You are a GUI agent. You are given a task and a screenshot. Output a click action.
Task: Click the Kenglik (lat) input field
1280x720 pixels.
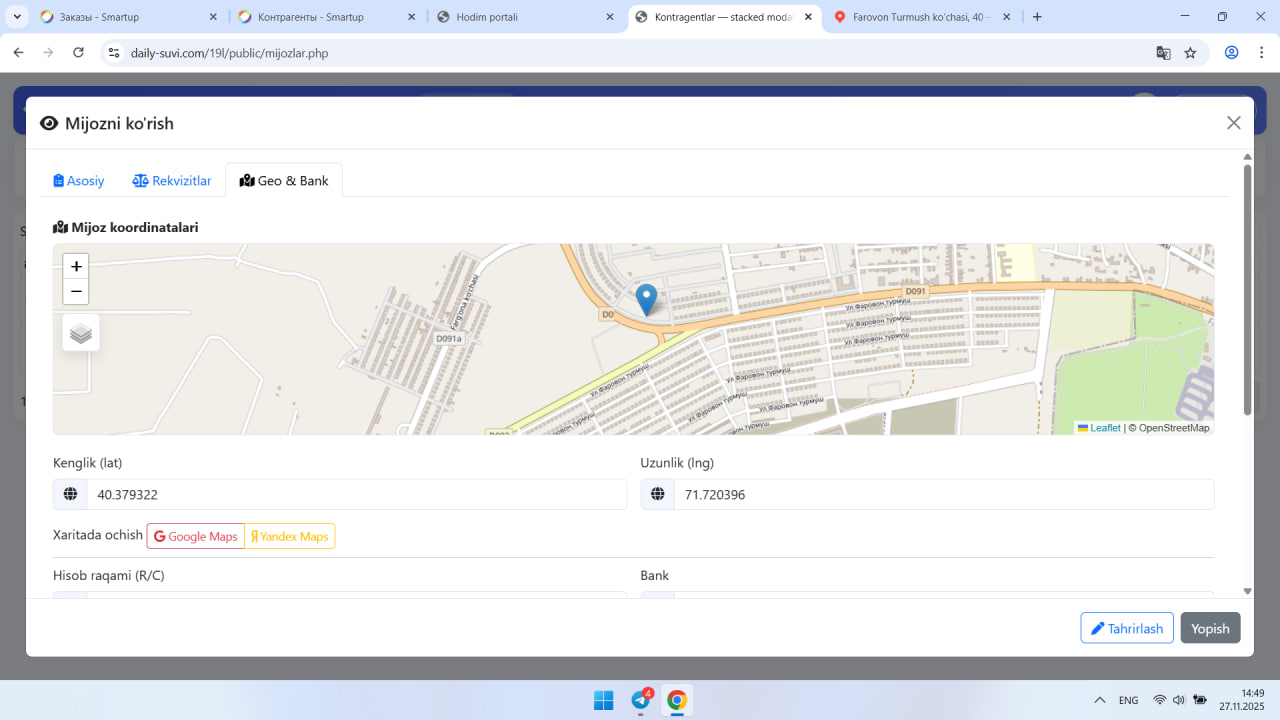(x=357, y=494)
